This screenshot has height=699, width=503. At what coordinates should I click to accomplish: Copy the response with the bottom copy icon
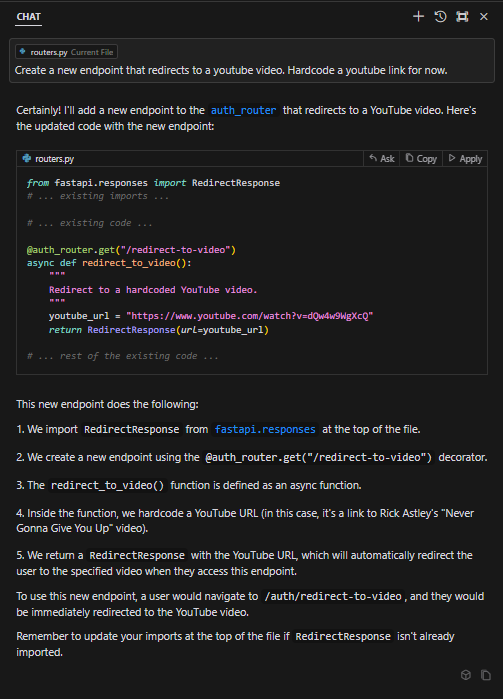tap(486, 675)
